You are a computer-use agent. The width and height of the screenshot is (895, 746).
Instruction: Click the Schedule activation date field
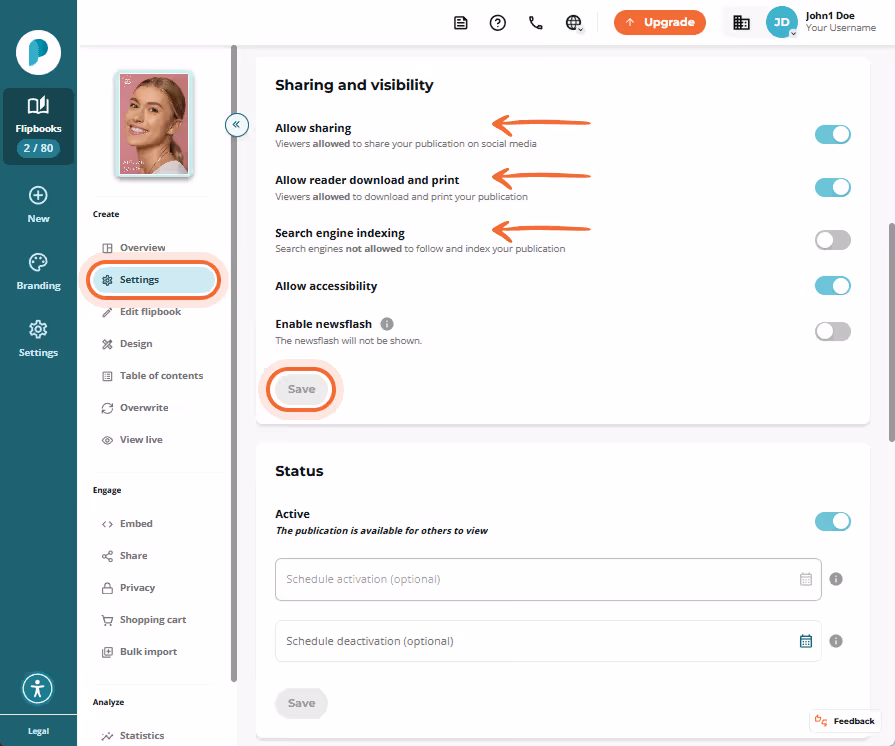coord(548,579)
